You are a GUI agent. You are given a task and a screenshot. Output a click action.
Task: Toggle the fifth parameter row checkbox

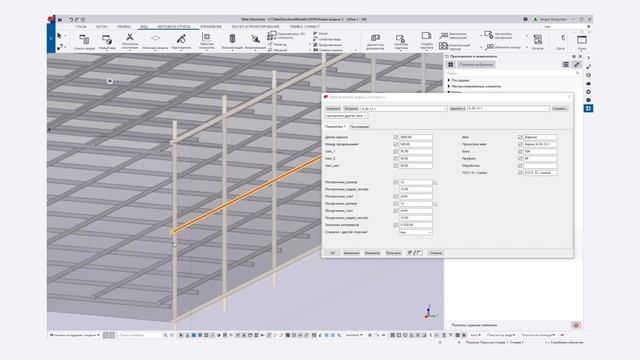coord(396,166)
